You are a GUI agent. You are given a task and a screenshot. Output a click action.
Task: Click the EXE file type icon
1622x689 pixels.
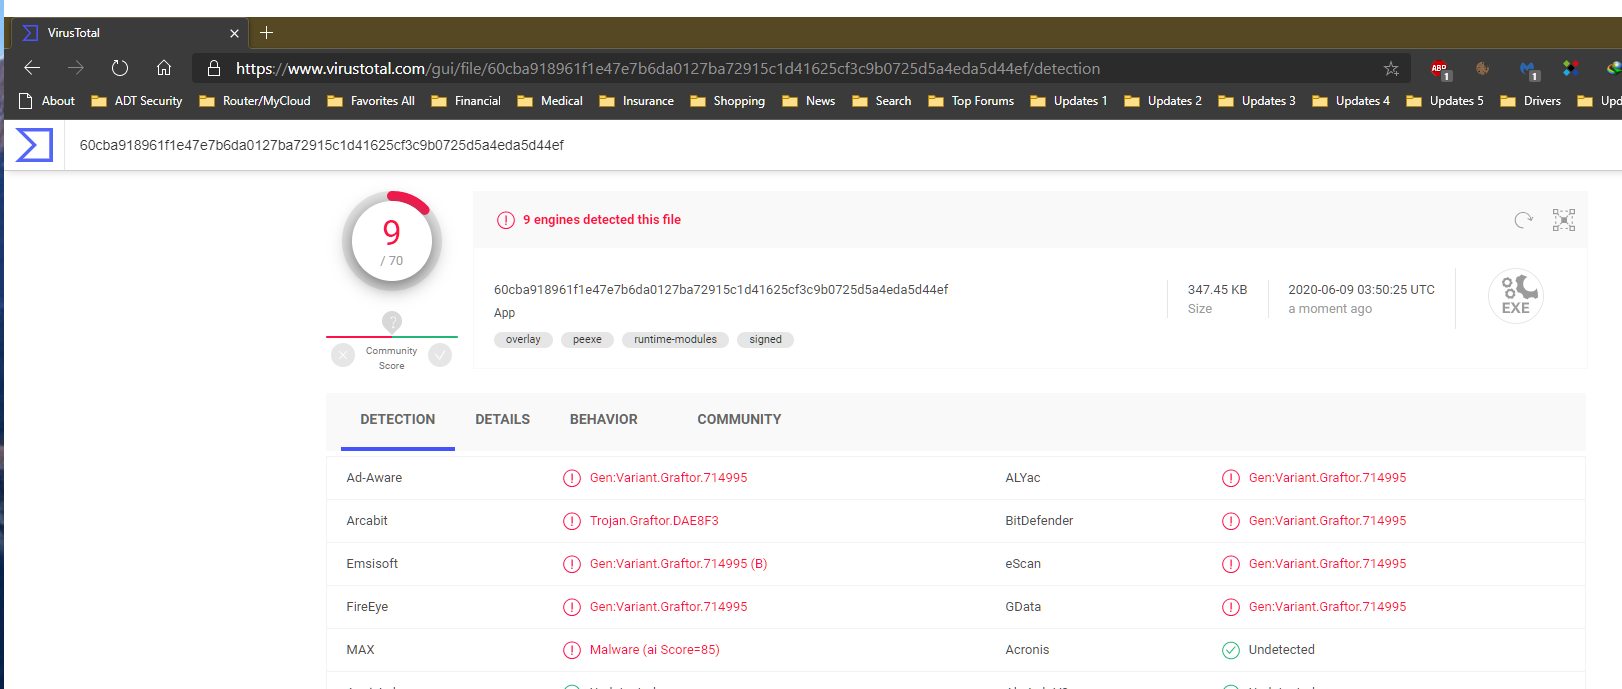[1515, 297]
